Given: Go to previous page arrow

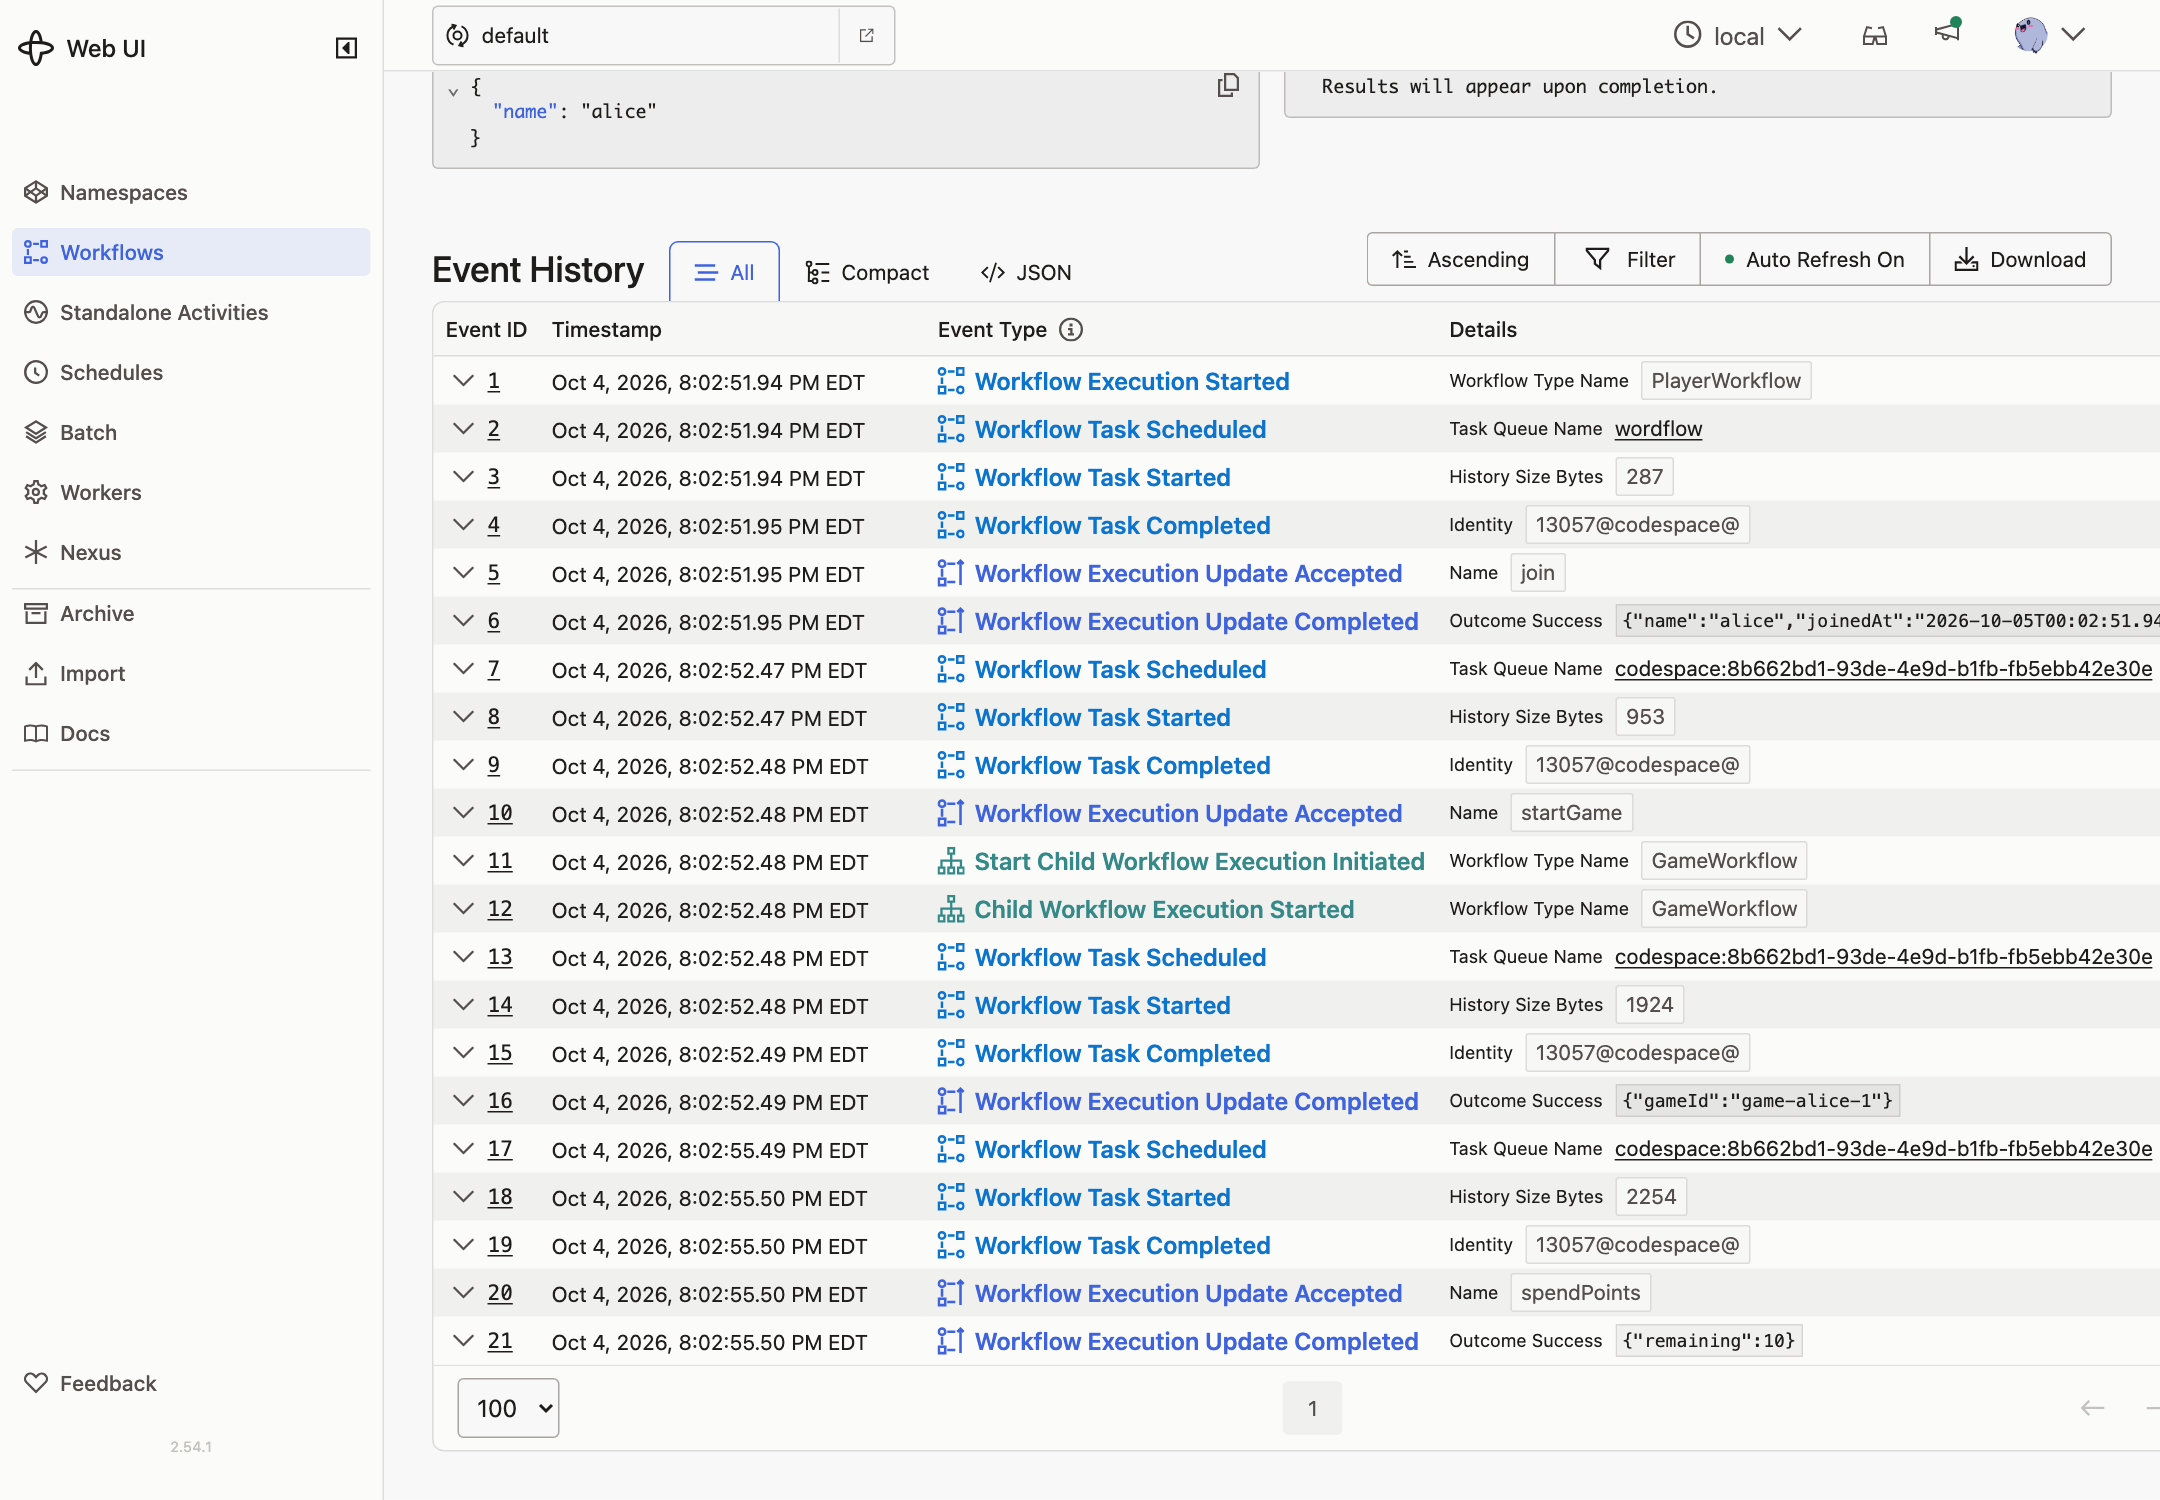Looking at the screenshot, I should click(x=2092, y=1408).
